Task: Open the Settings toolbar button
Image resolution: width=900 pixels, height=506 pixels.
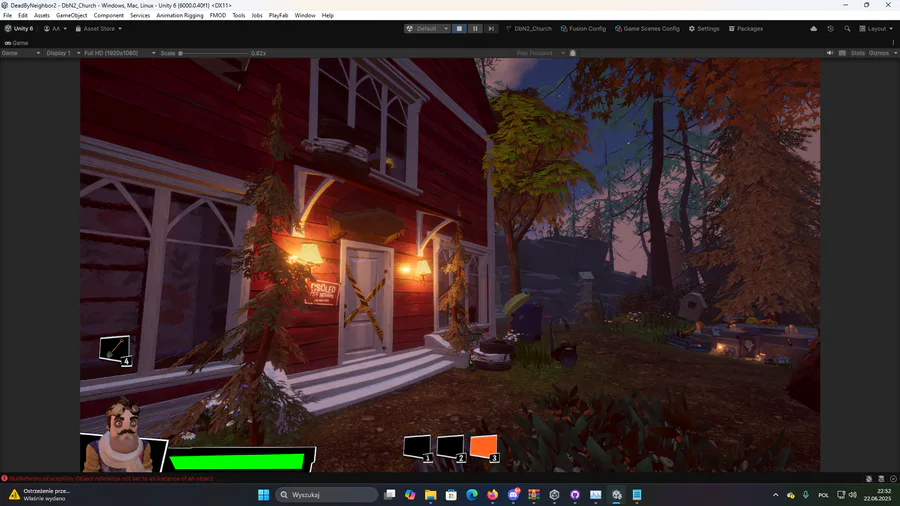Action: [x=704, y=29]
